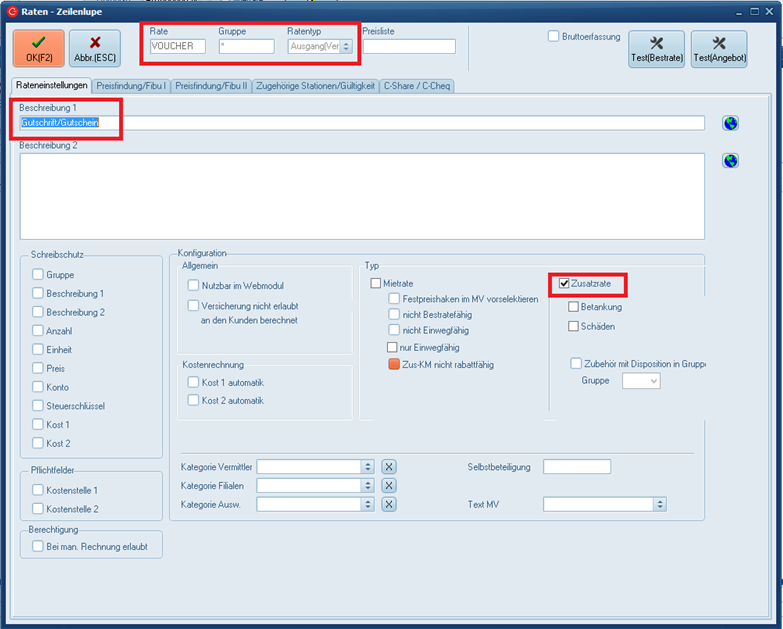
Task: Click the globe icon beside Beschreibung 2
Action: click(730, 161)
